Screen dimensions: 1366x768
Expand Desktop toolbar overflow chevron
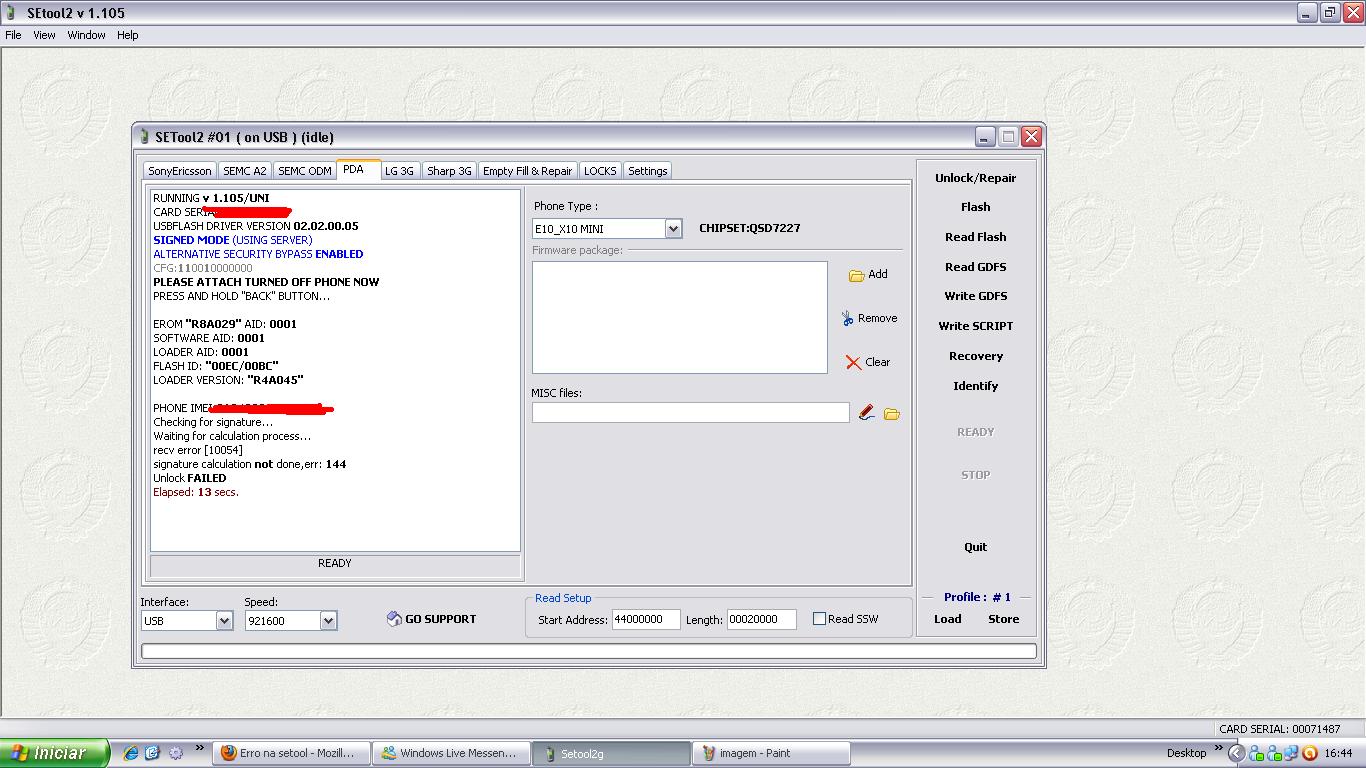pyautogui.click(x=1219, y=748)
